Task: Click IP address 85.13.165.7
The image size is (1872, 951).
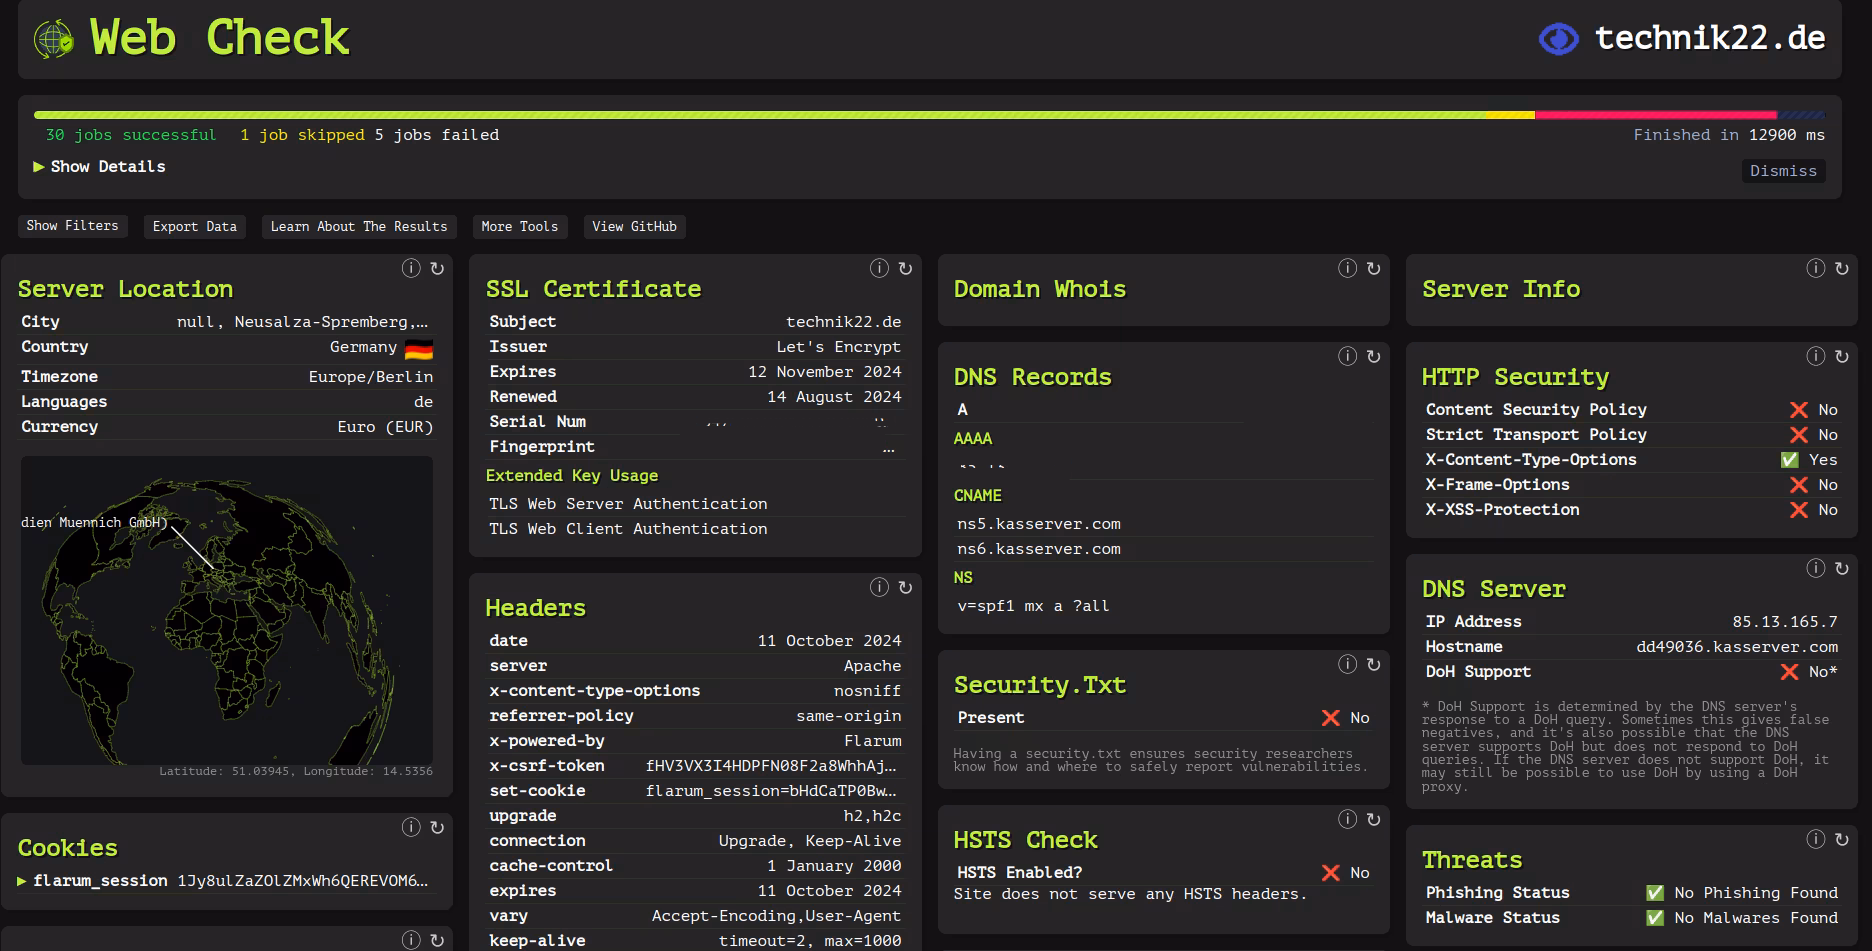Action: pos(1785,622)
